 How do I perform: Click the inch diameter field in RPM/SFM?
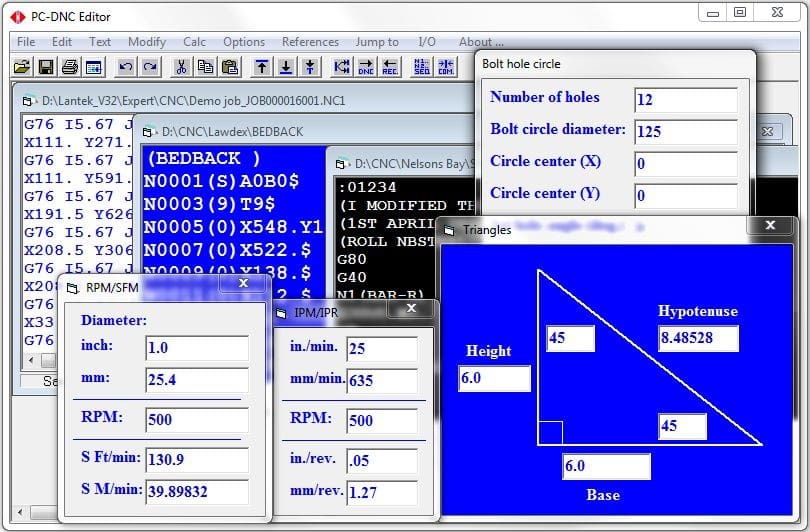pos(197,348)
